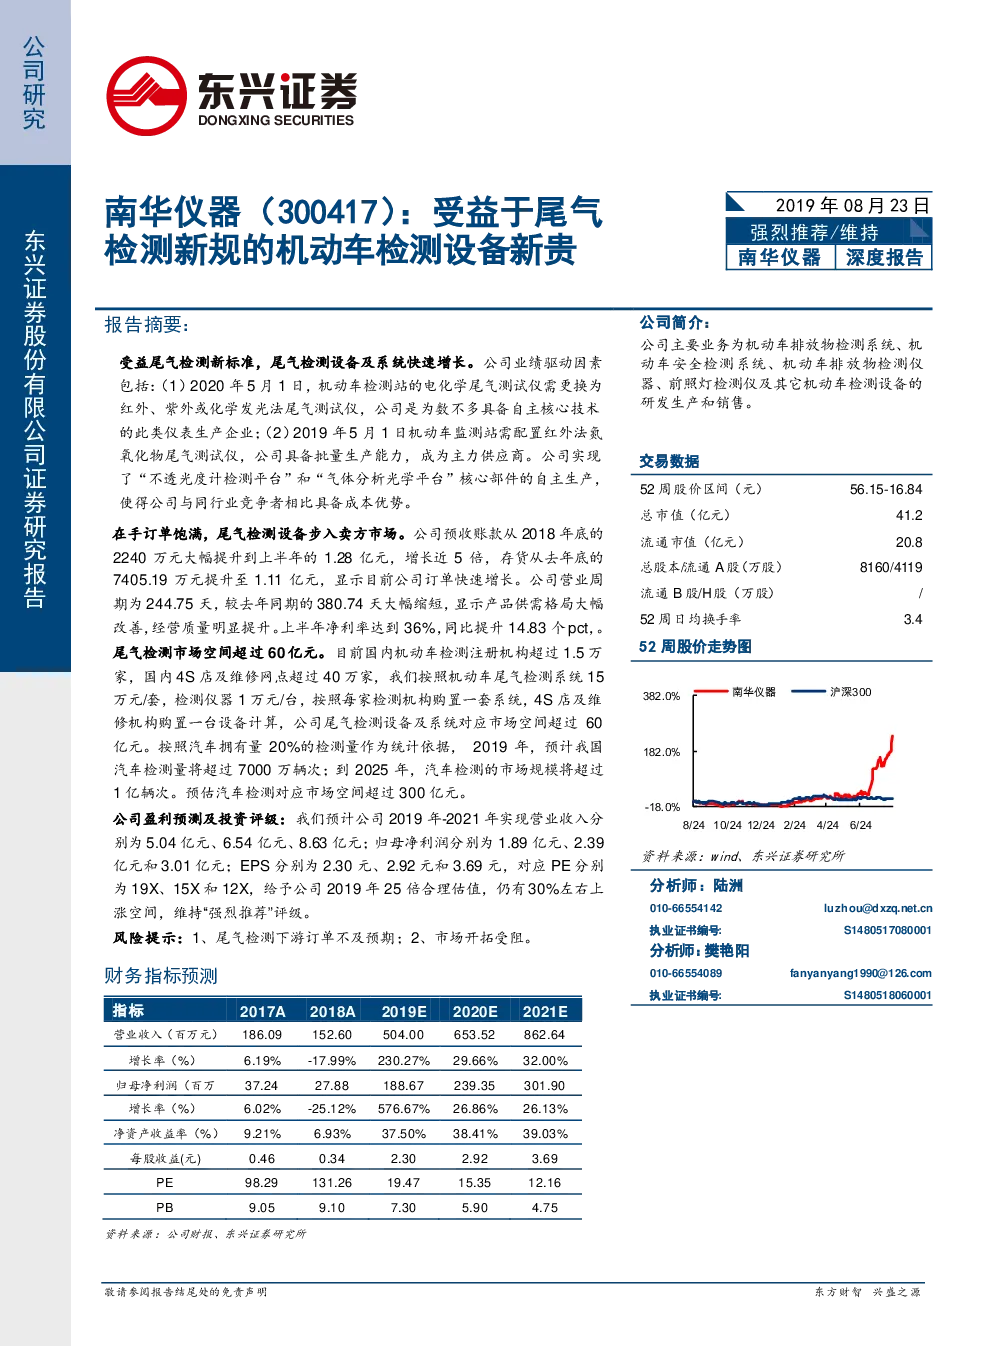Click the 52周股价走势图 heading
Viewport: 993px width, 1346px height.
pyautogui.click(x=695, y=646)
